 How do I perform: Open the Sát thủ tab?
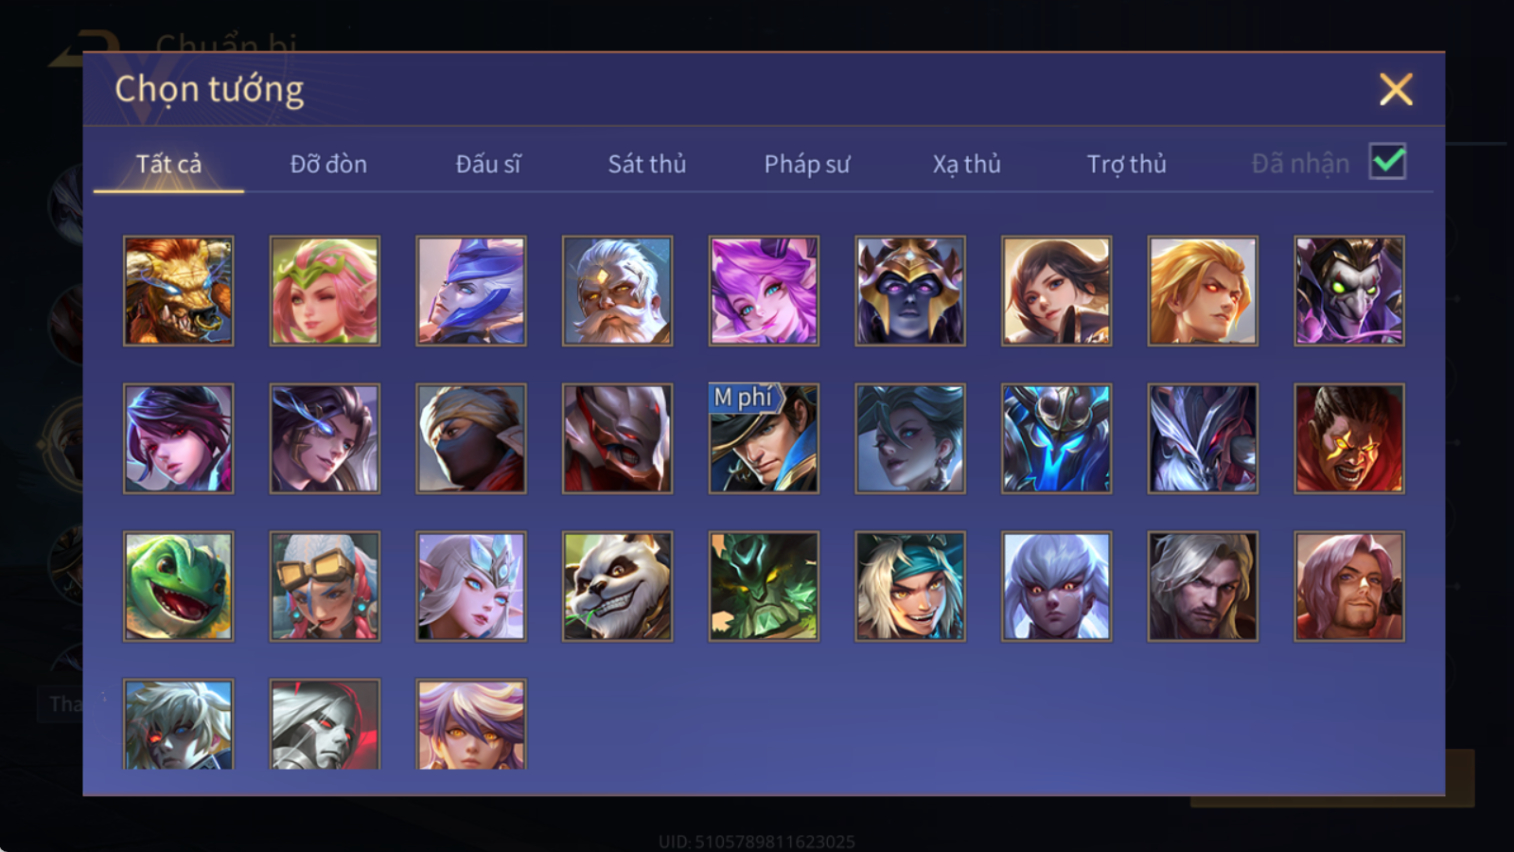pos(647,164)
